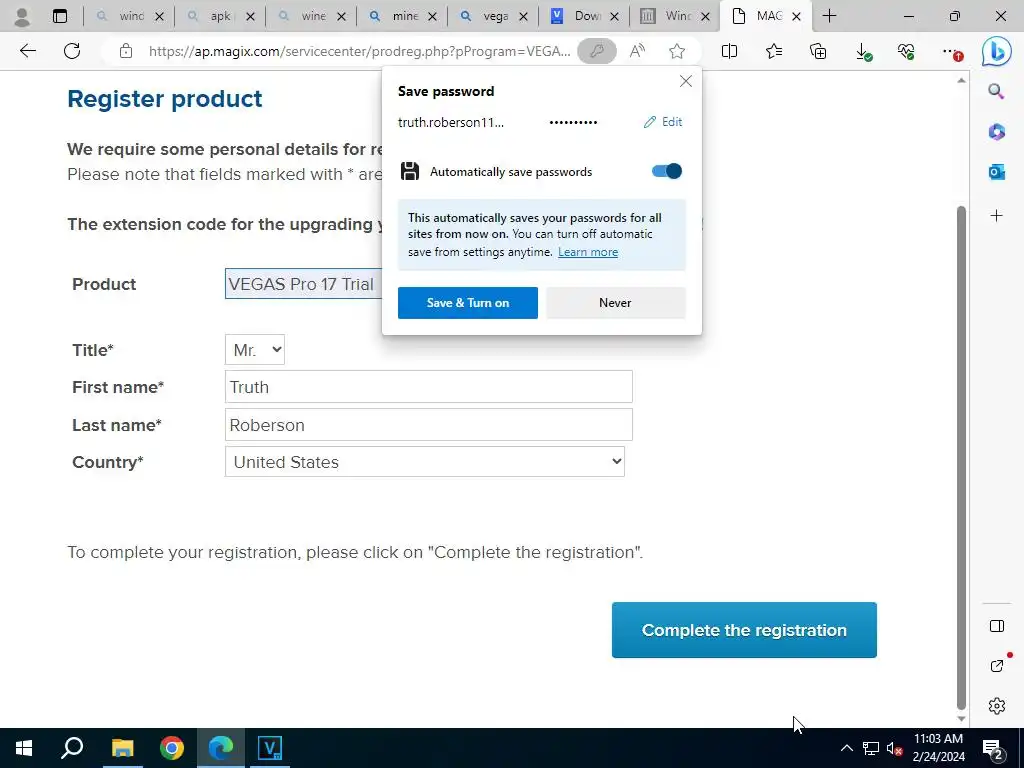The image size is (1024, 768).
Task: Toggle sidebar visibility panel icon
Action: [x=997, y=626]
